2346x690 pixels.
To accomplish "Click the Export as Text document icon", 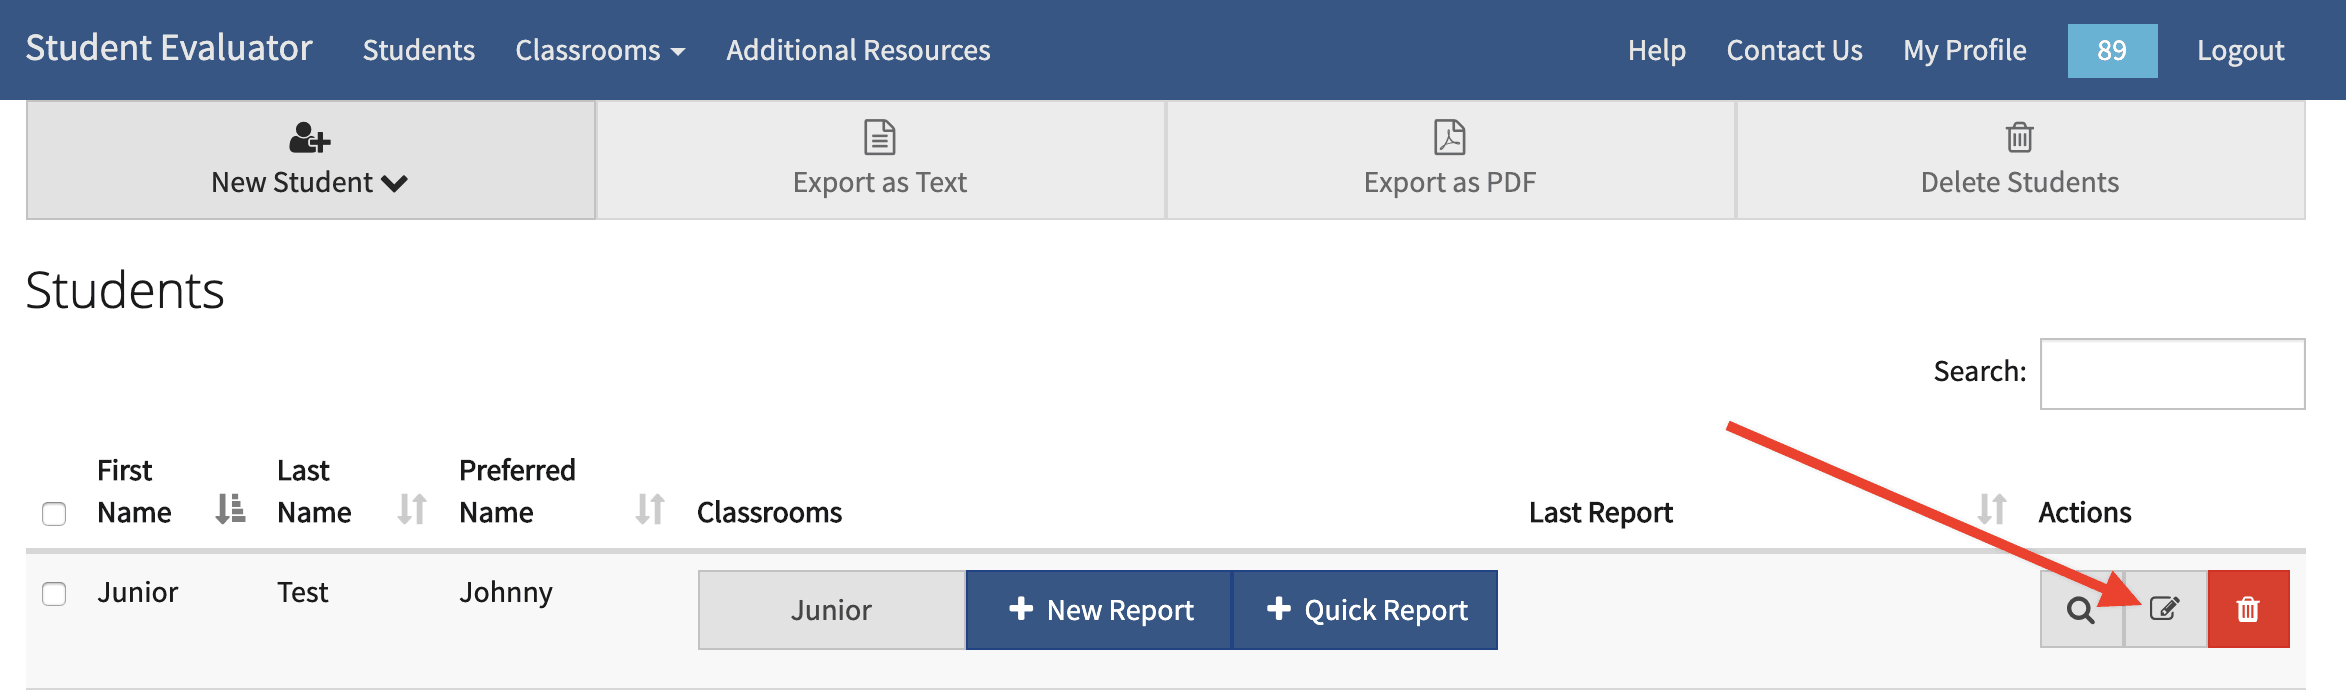I will [880, 137].
